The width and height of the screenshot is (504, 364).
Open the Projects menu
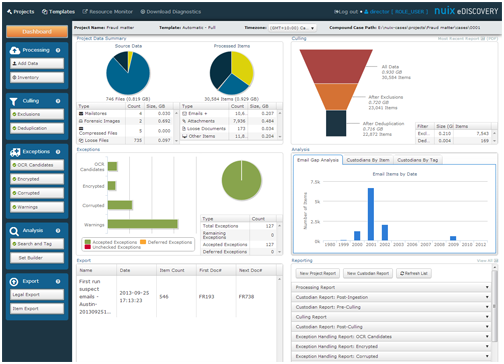tap(21, 12)
